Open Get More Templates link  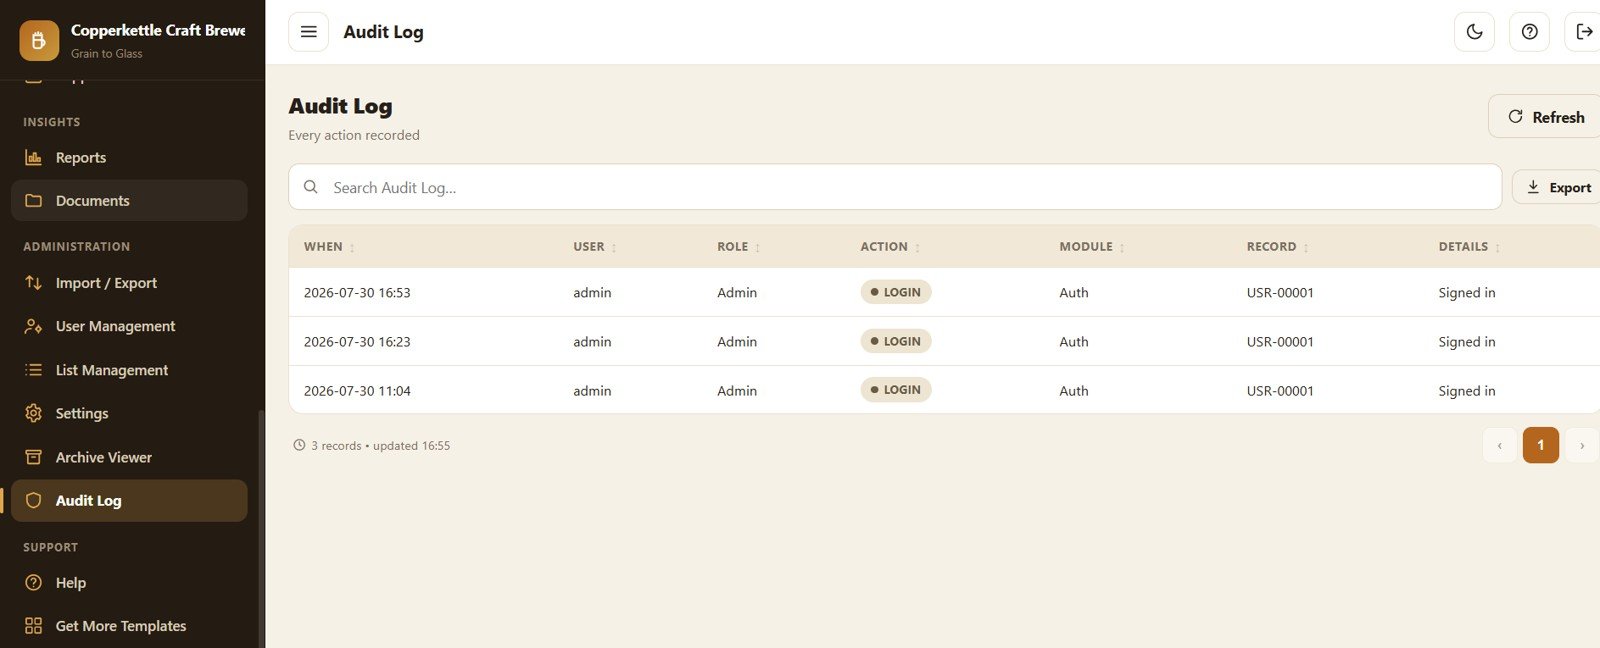129,626
